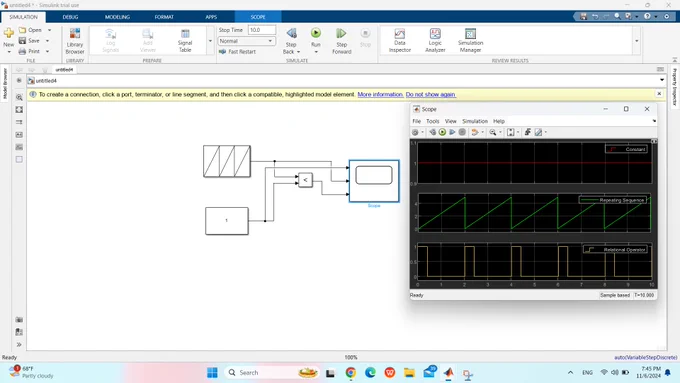Launch the Logic Analyzer
Viewport: 680px width, 383px height.
435,41
